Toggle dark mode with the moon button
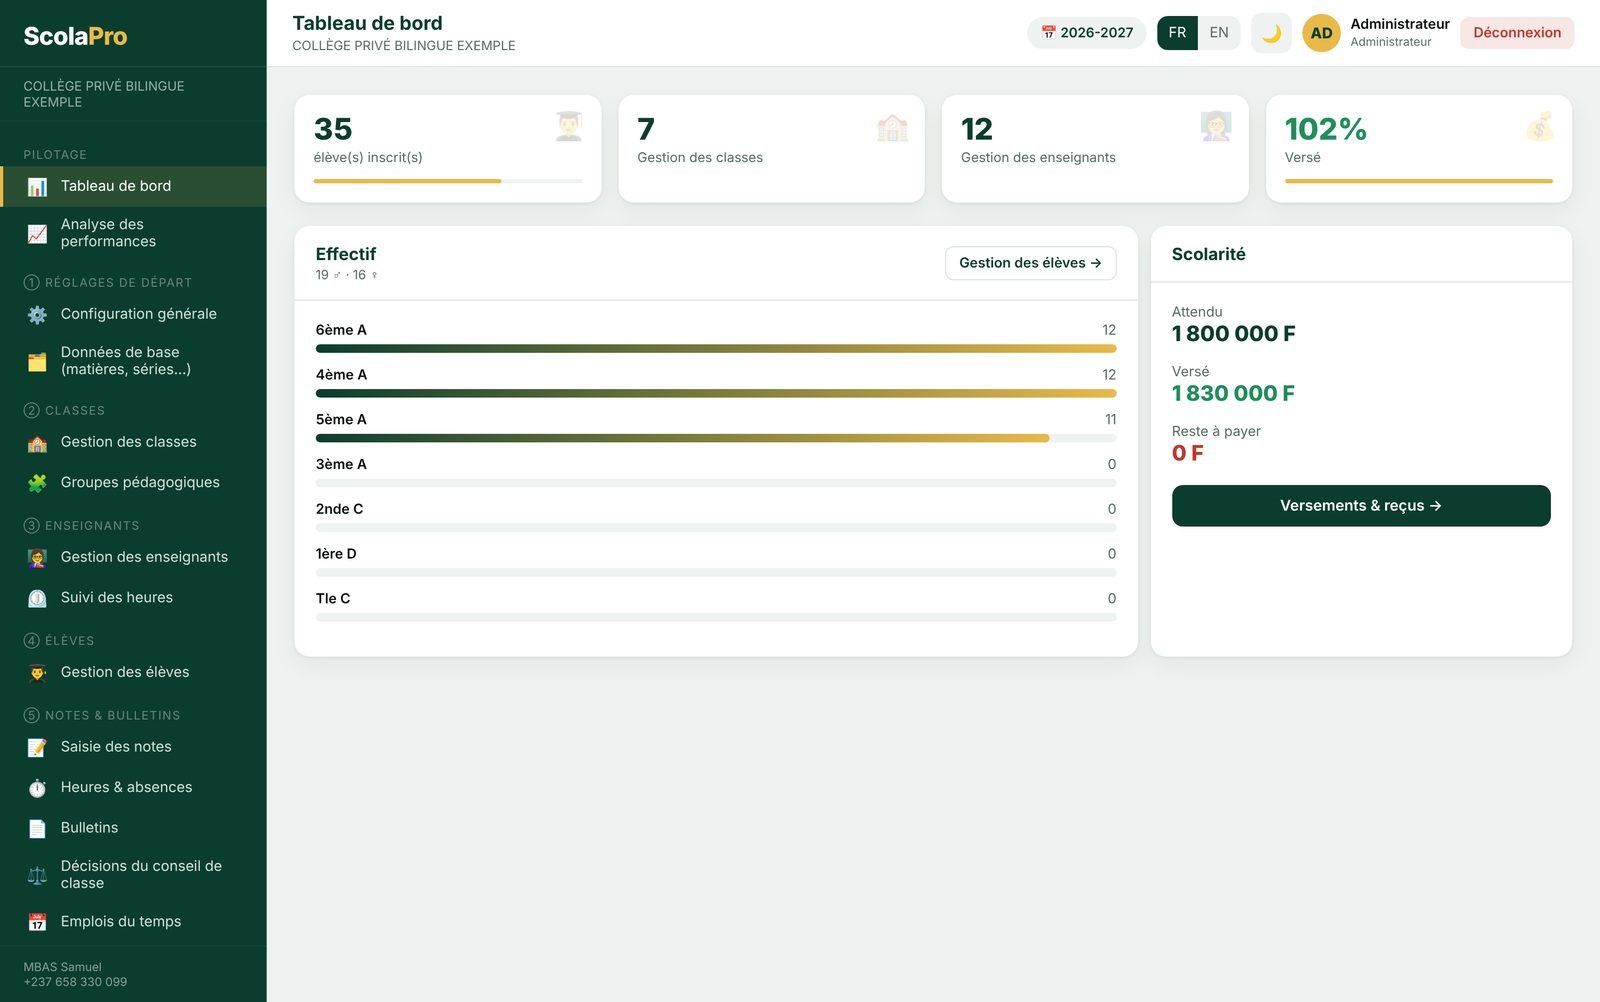 coord(1271,33)
